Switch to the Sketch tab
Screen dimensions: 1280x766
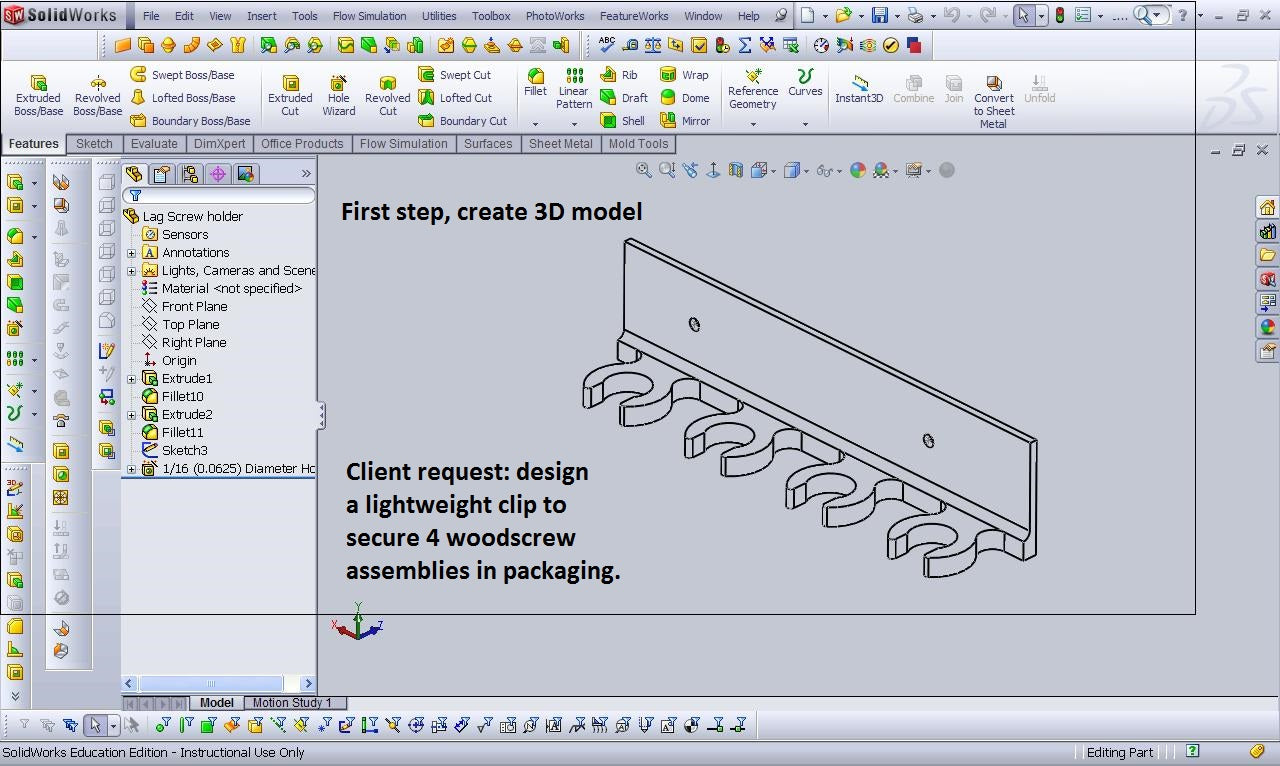point(94,144)
